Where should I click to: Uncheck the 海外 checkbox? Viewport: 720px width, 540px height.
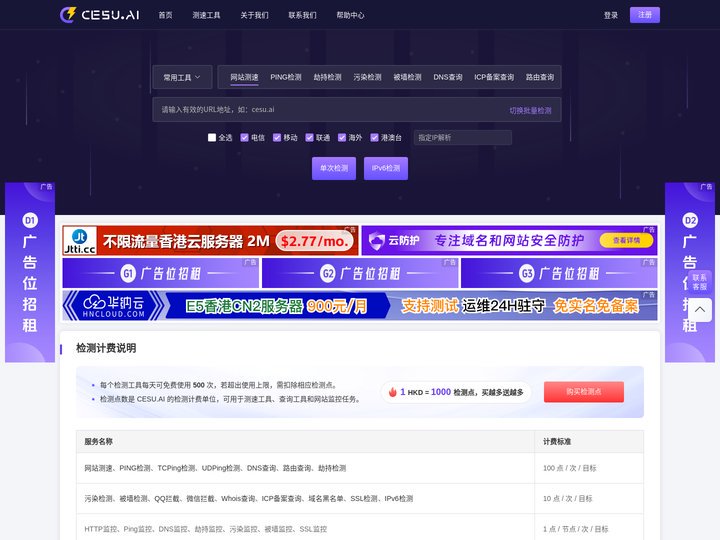coord(342,137)
